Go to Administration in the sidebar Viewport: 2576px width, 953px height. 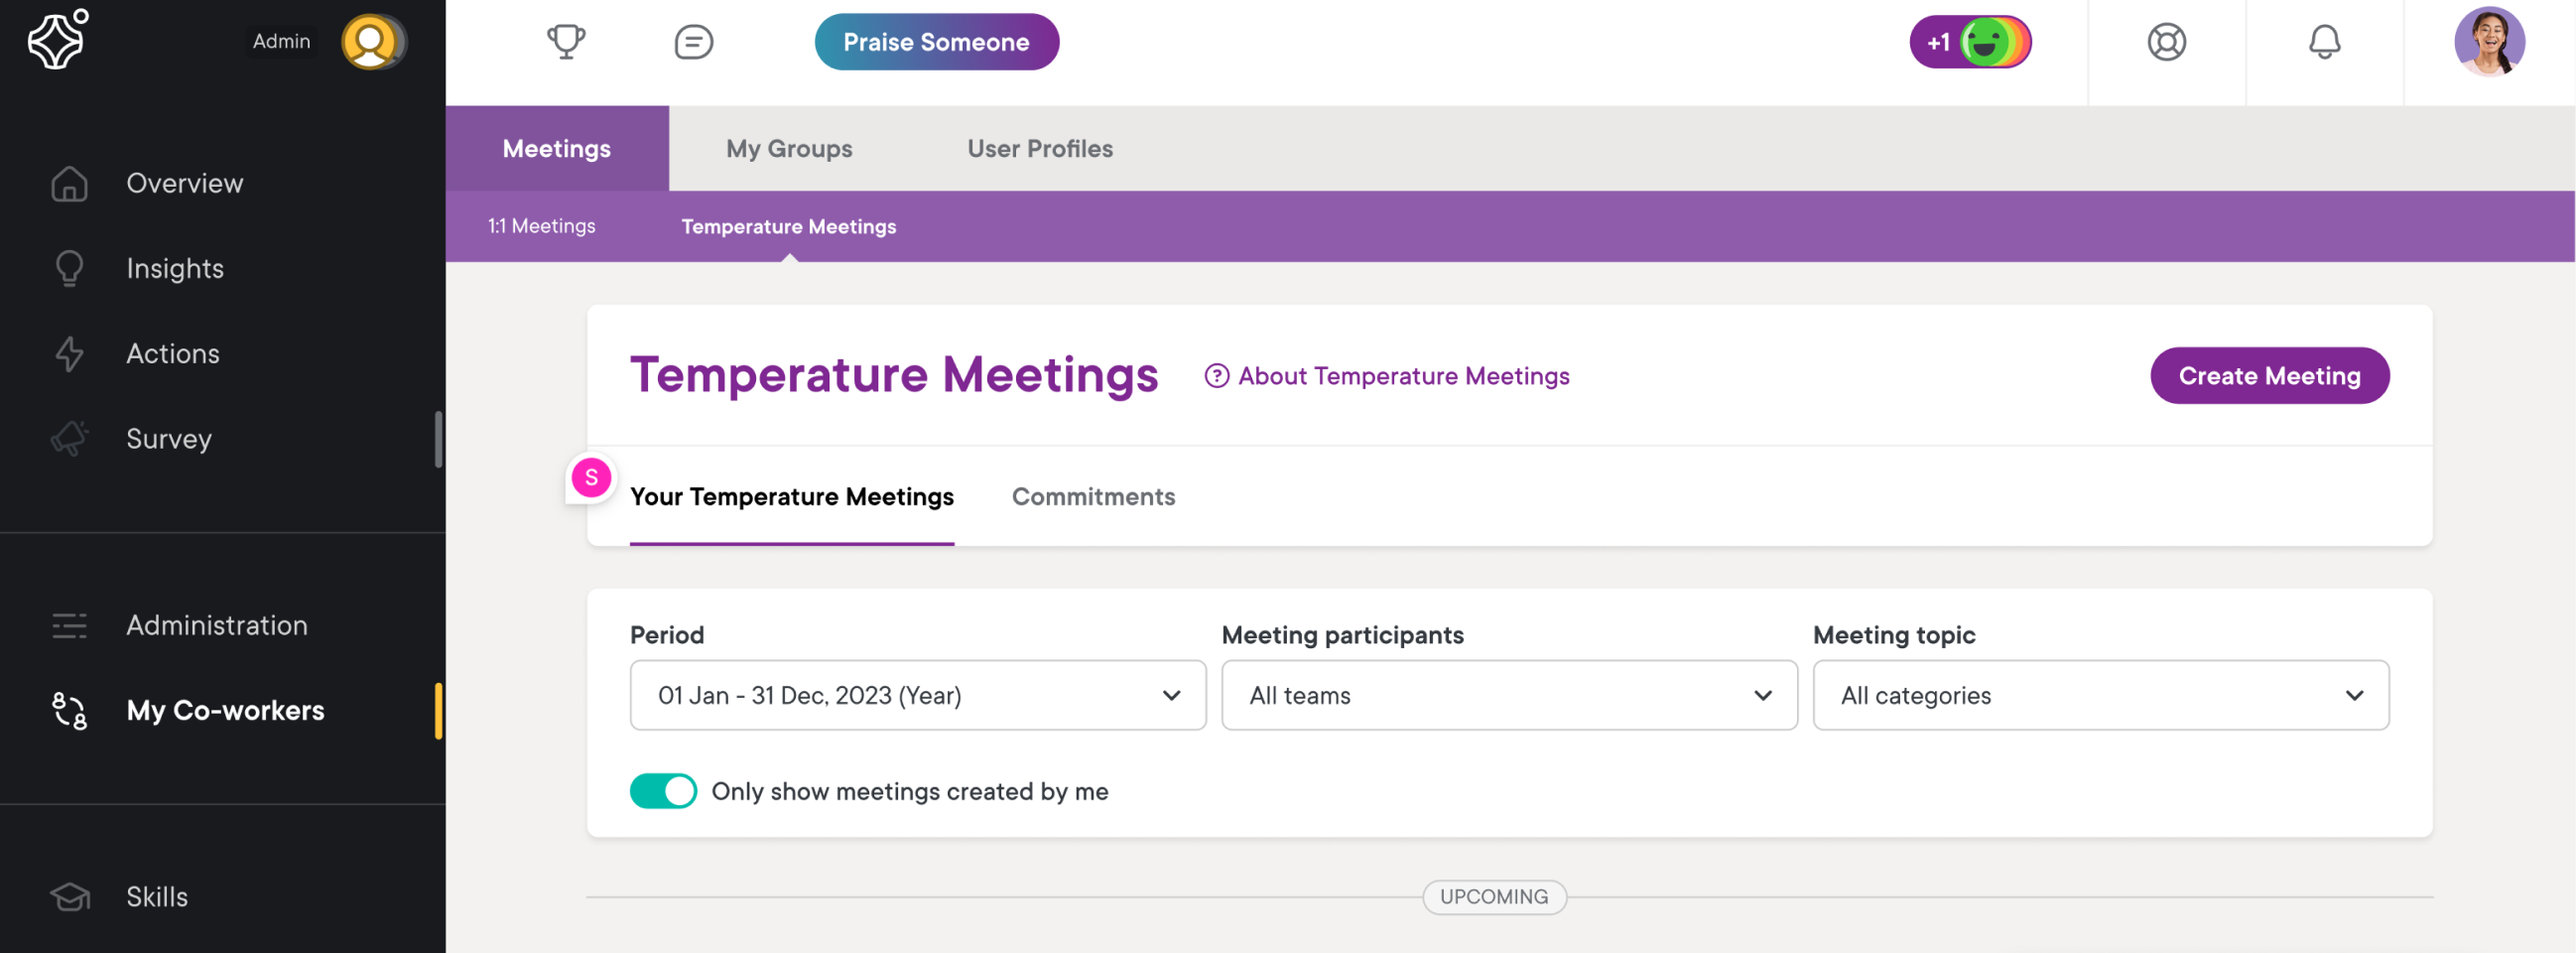(218, 626)
